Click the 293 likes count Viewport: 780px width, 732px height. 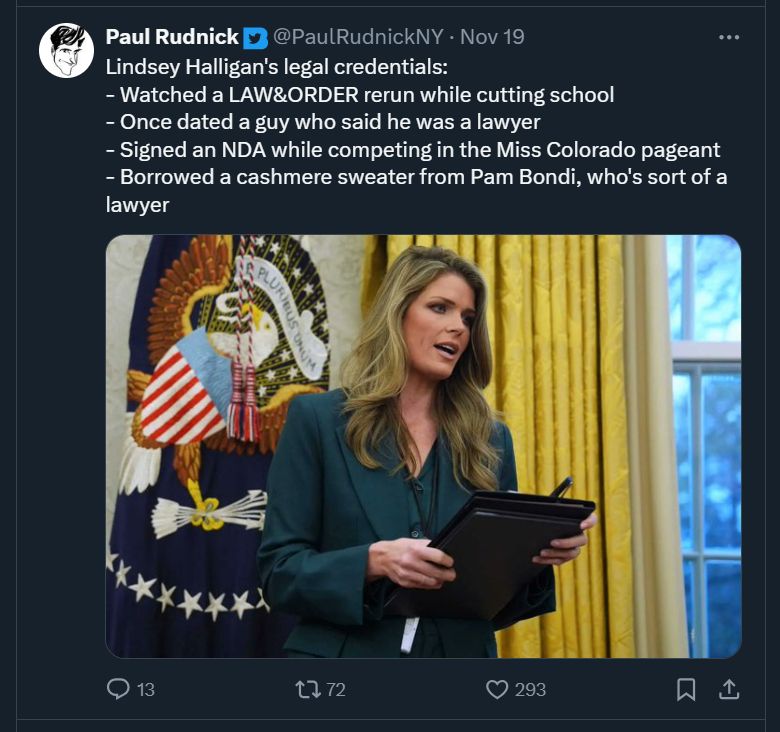coord(530,690)
